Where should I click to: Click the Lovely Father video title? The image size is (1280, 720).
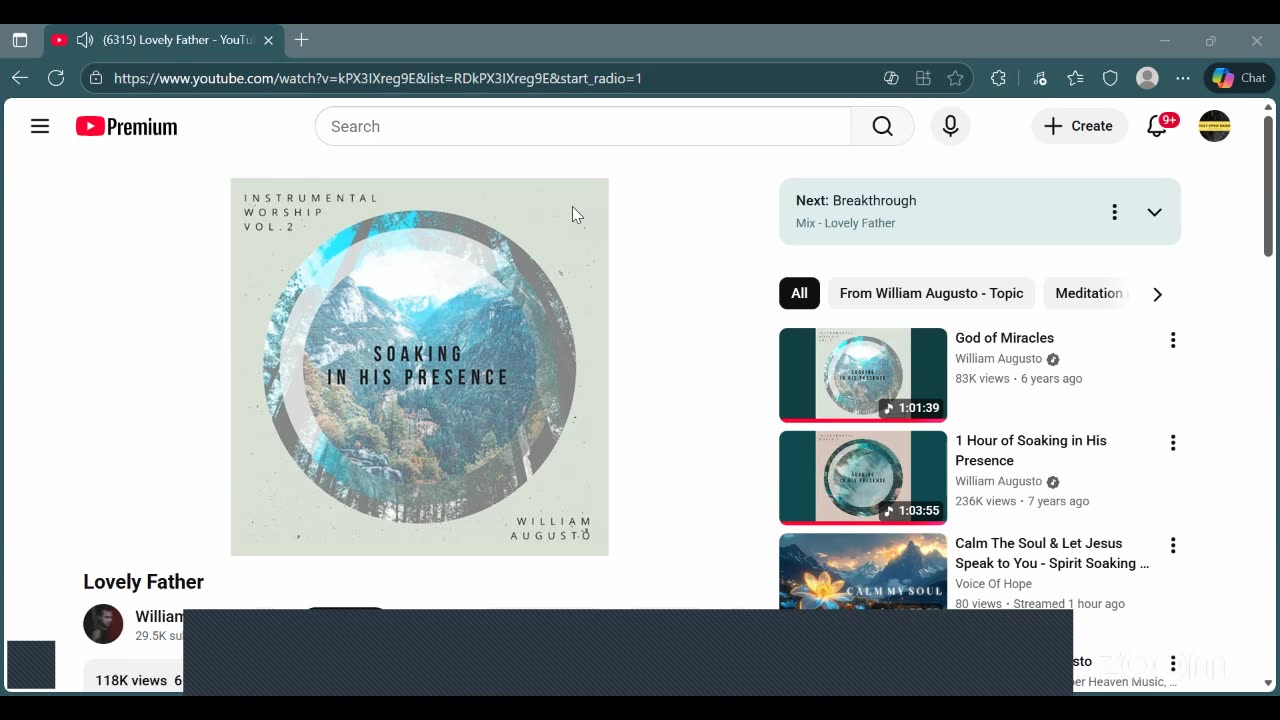tap(143, 582)
